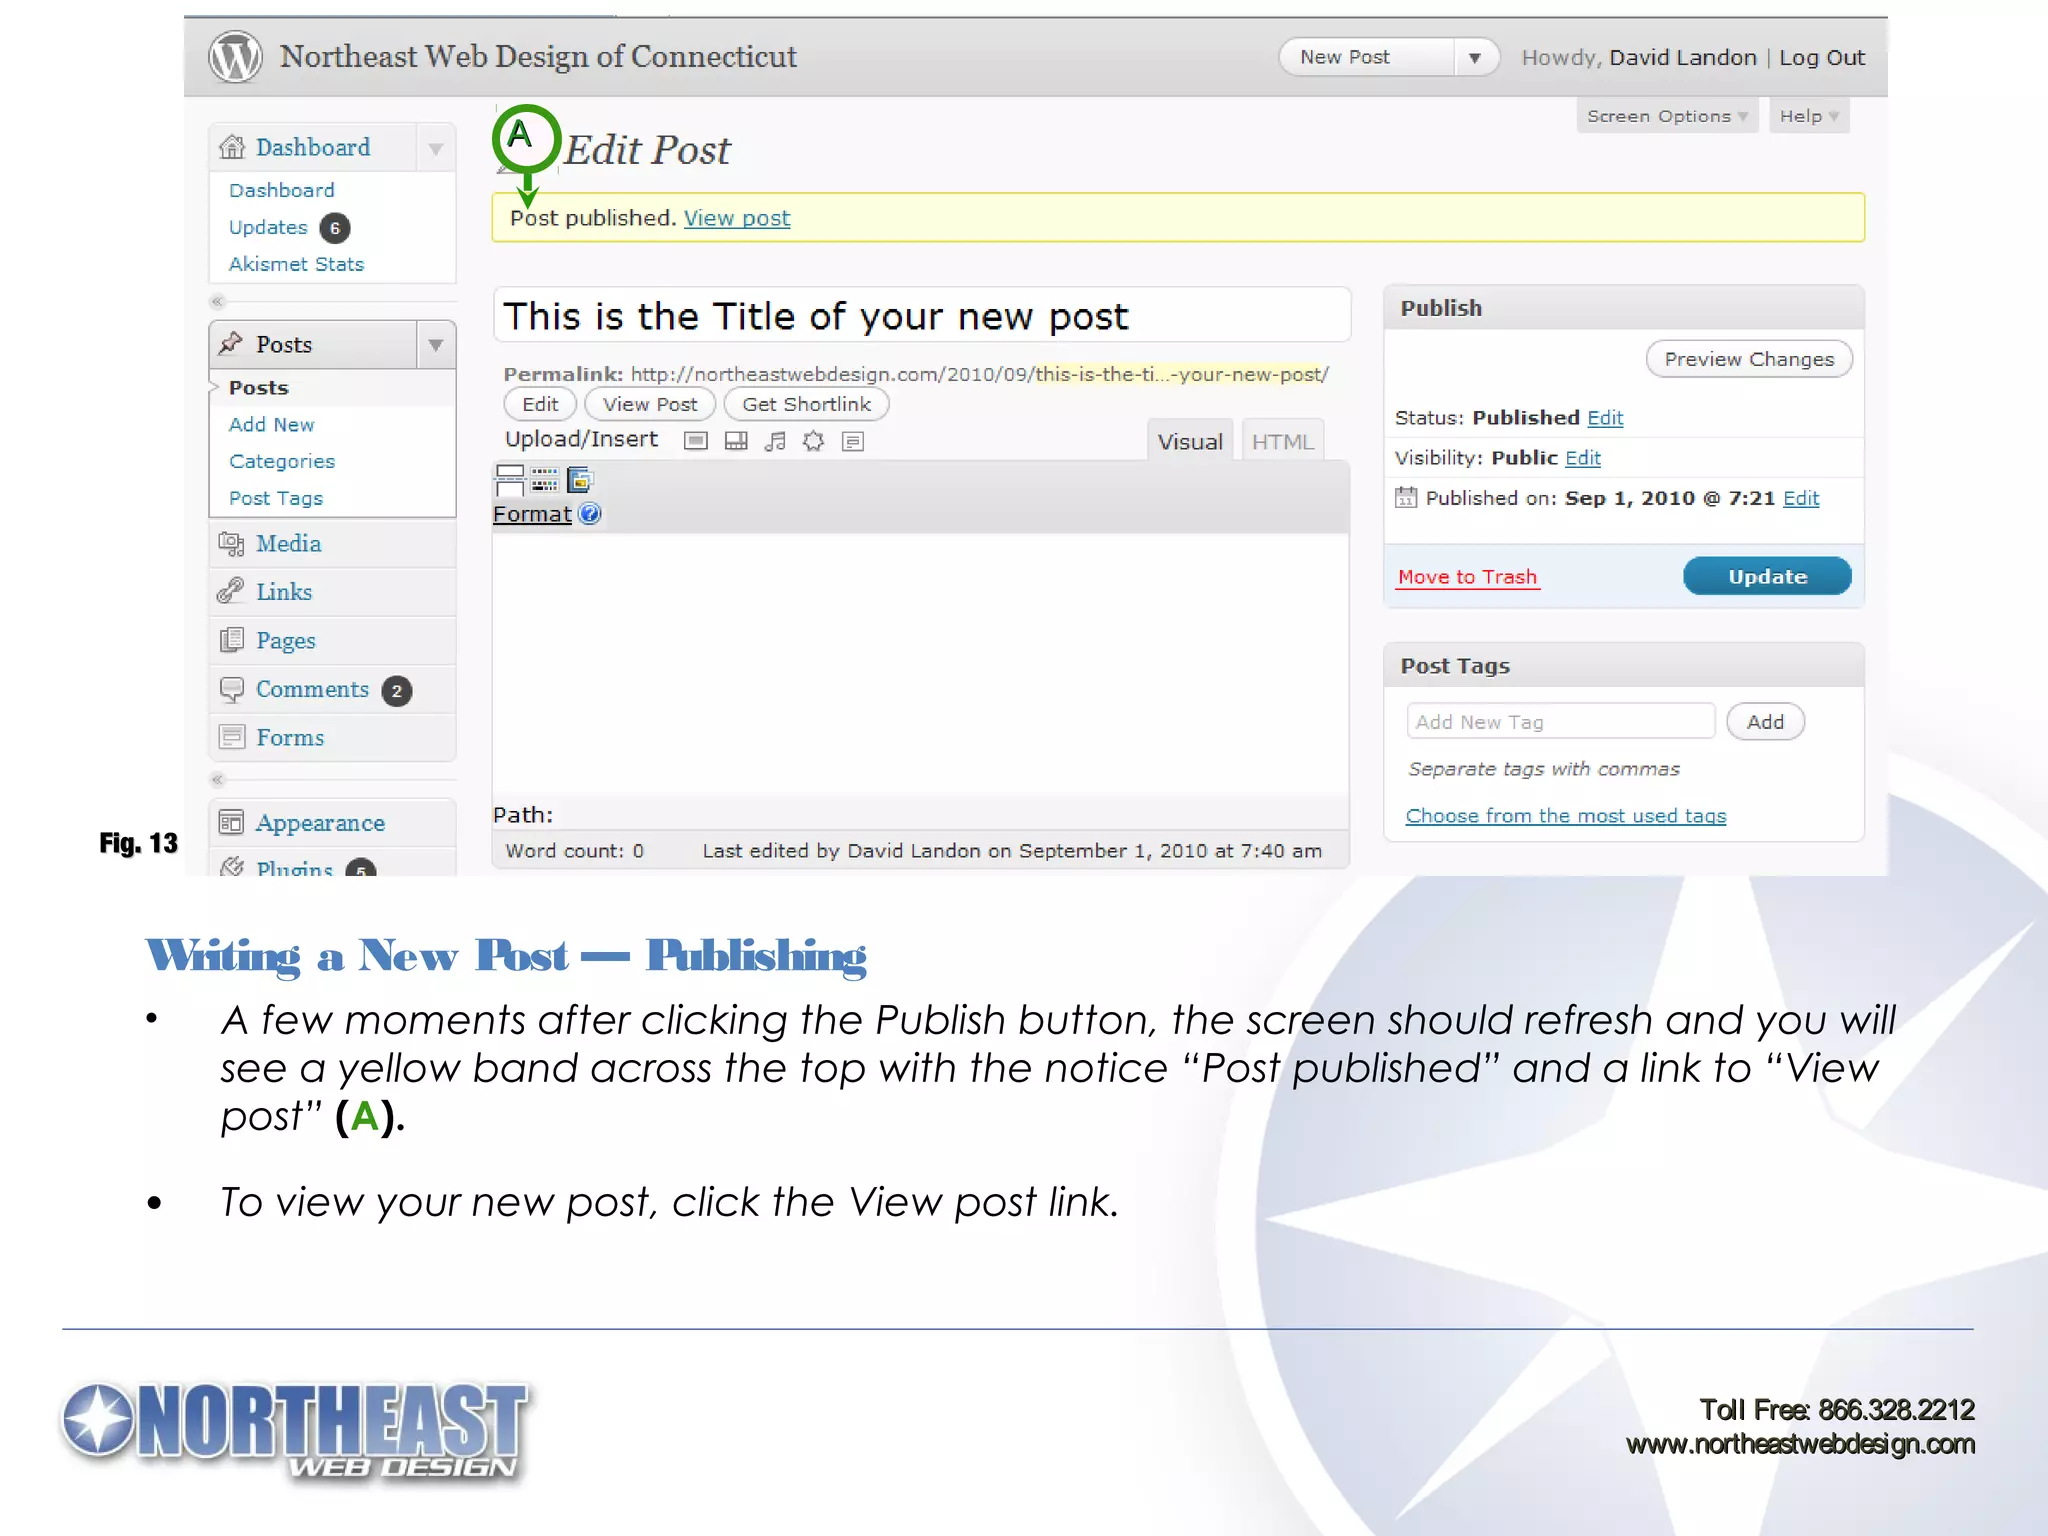Click the Media menu icon
2048x1536 pixels.
pyautogui.click(x=231, y=543)
